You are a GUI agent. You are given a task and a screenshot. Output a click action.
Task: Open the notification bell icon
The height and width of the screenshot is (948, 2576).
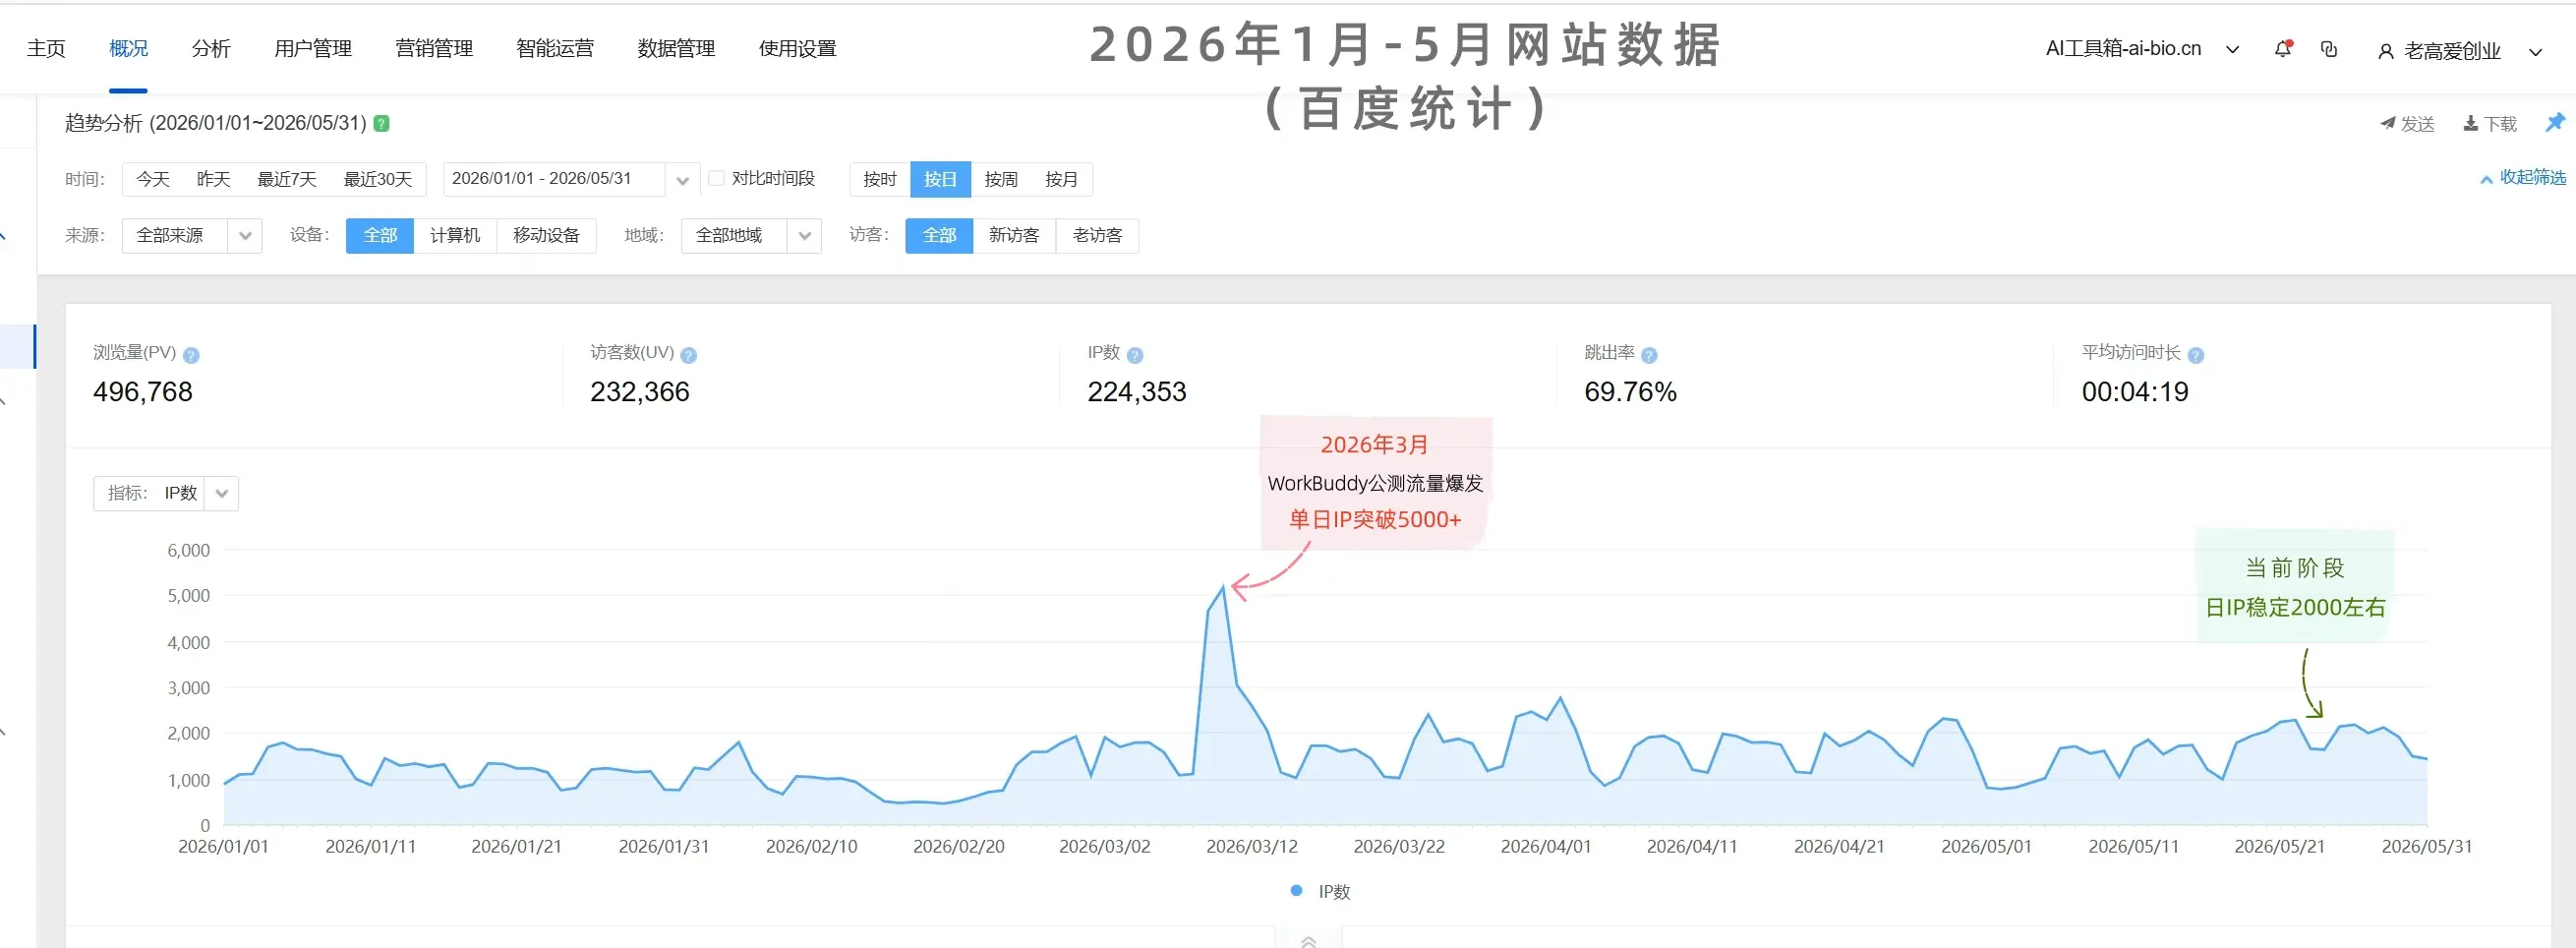[x=2283, y=48]
